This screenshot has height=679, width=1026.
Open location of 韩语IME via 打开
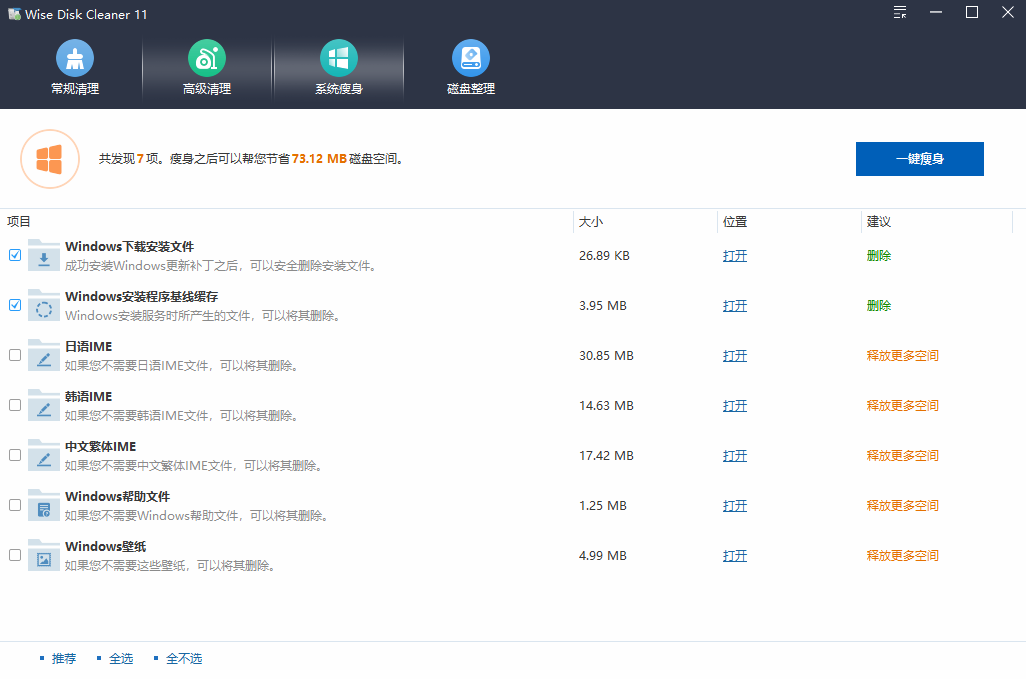coord(735,405)
